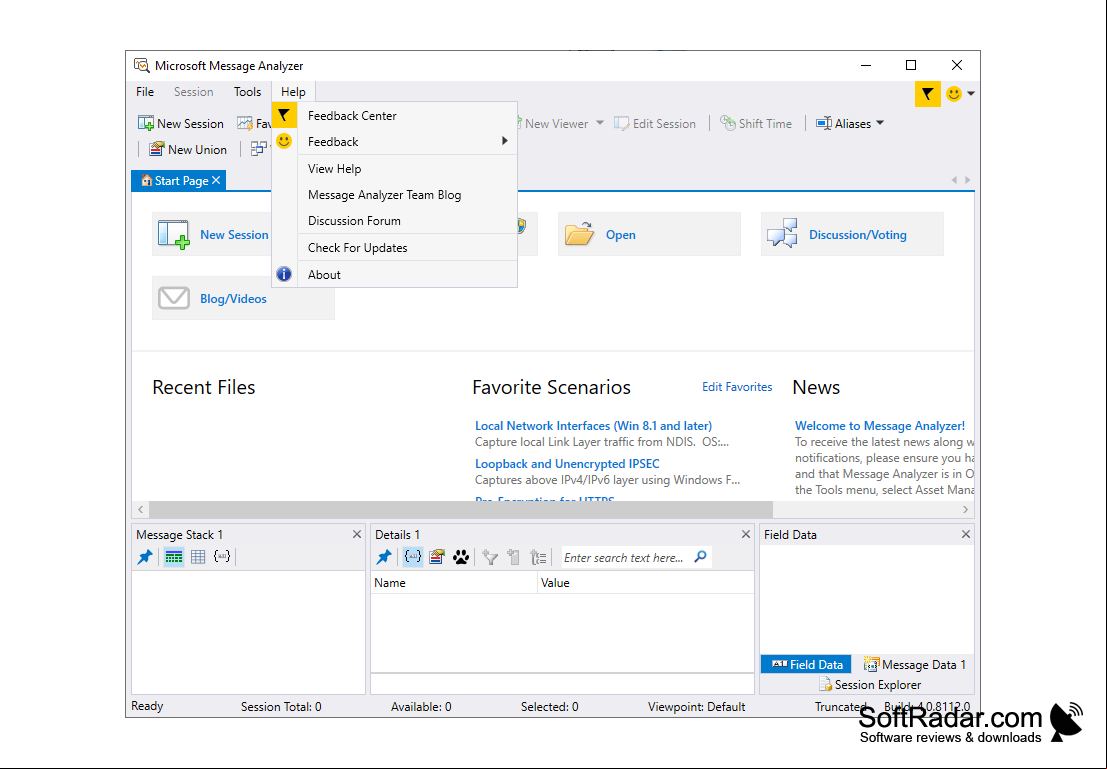Click the horizontal scrollbar in Start Page
Screen dimensions: 1107x769
point(460,509)
